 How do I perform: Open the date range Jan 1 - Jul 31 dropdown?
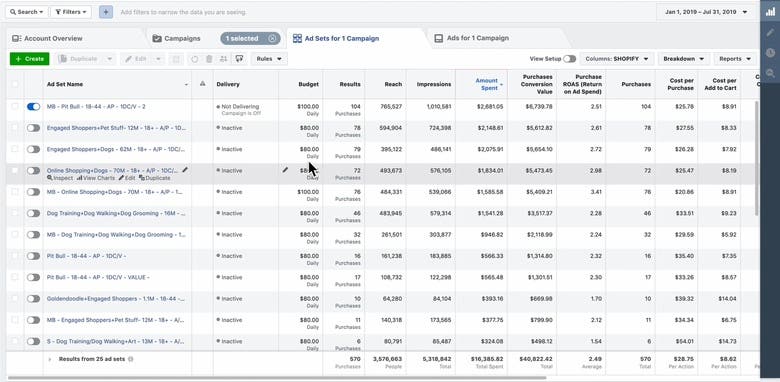tap(706, 12)
